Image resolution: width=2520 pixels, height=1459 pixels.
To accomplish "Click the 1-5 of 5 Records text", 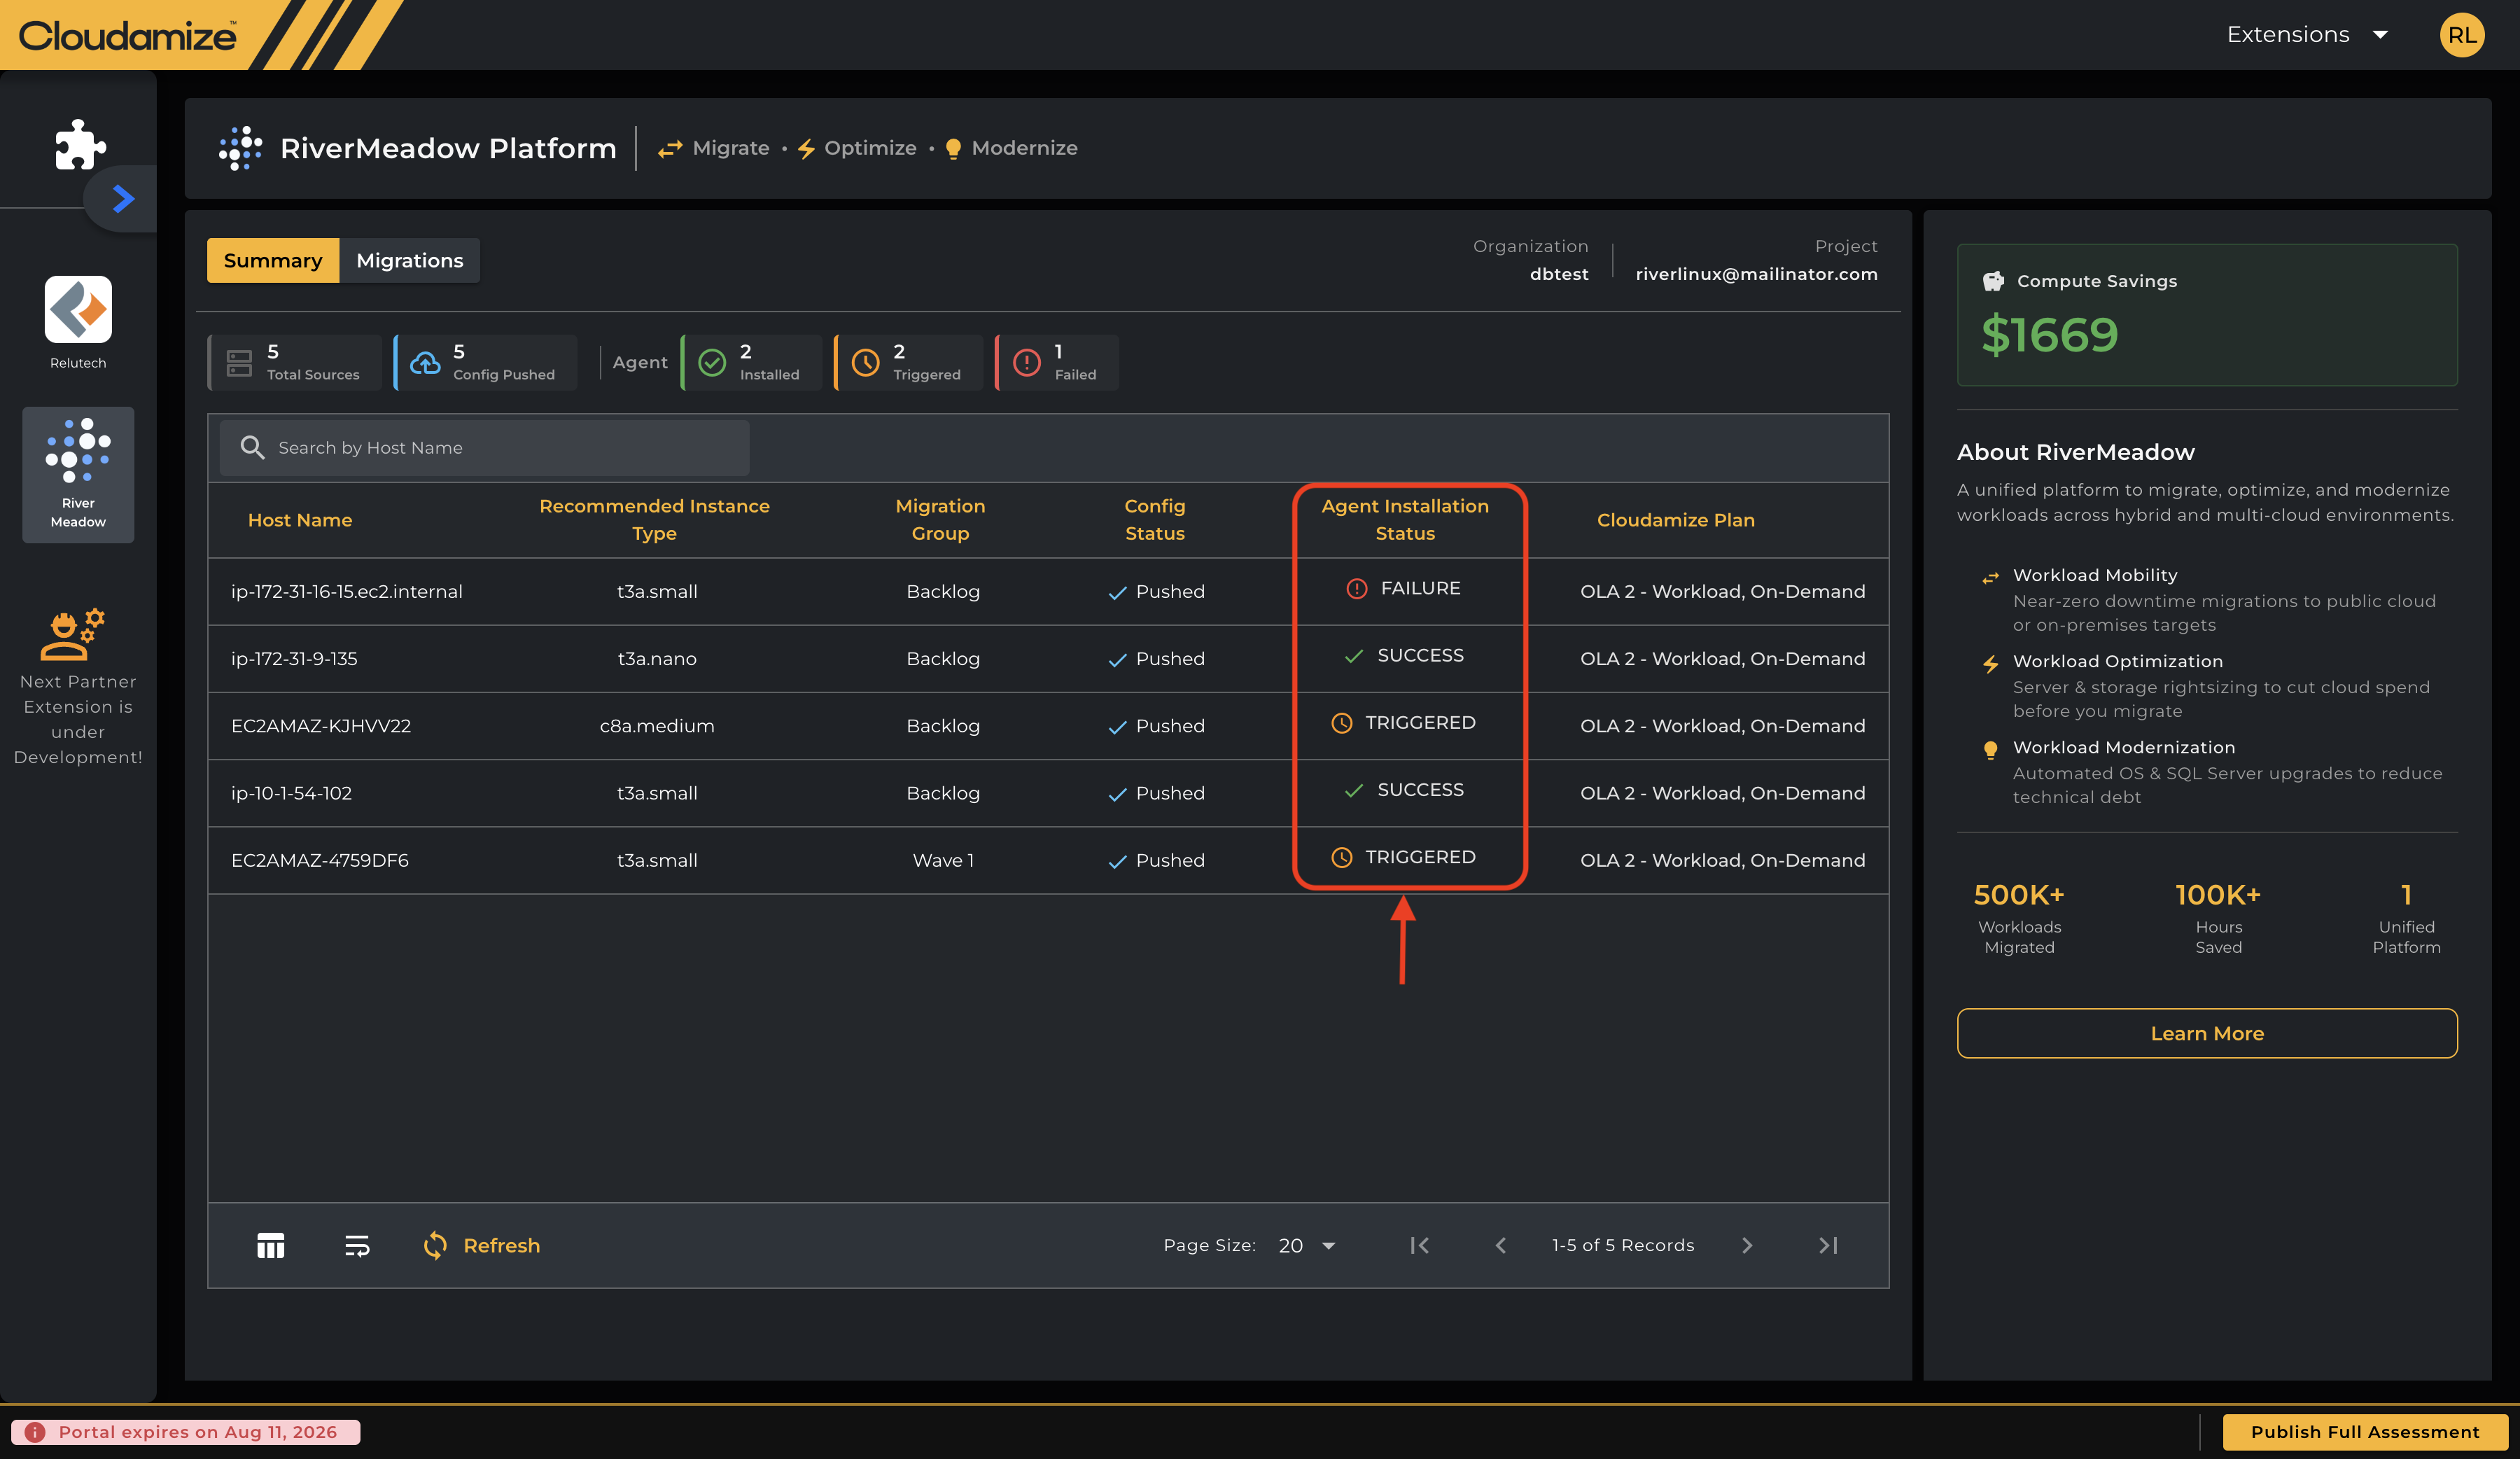I will click(1623, 1246).
